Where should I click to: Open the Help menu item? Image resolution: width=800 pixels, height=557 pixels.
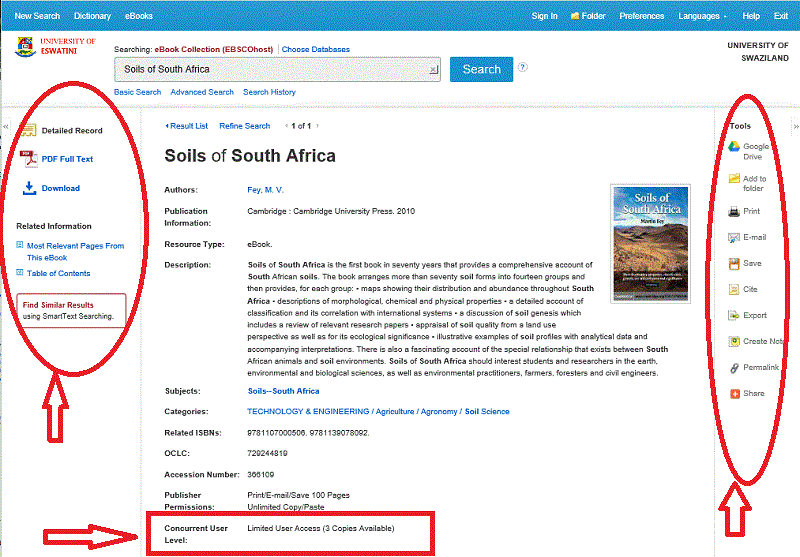click(751, 16)
